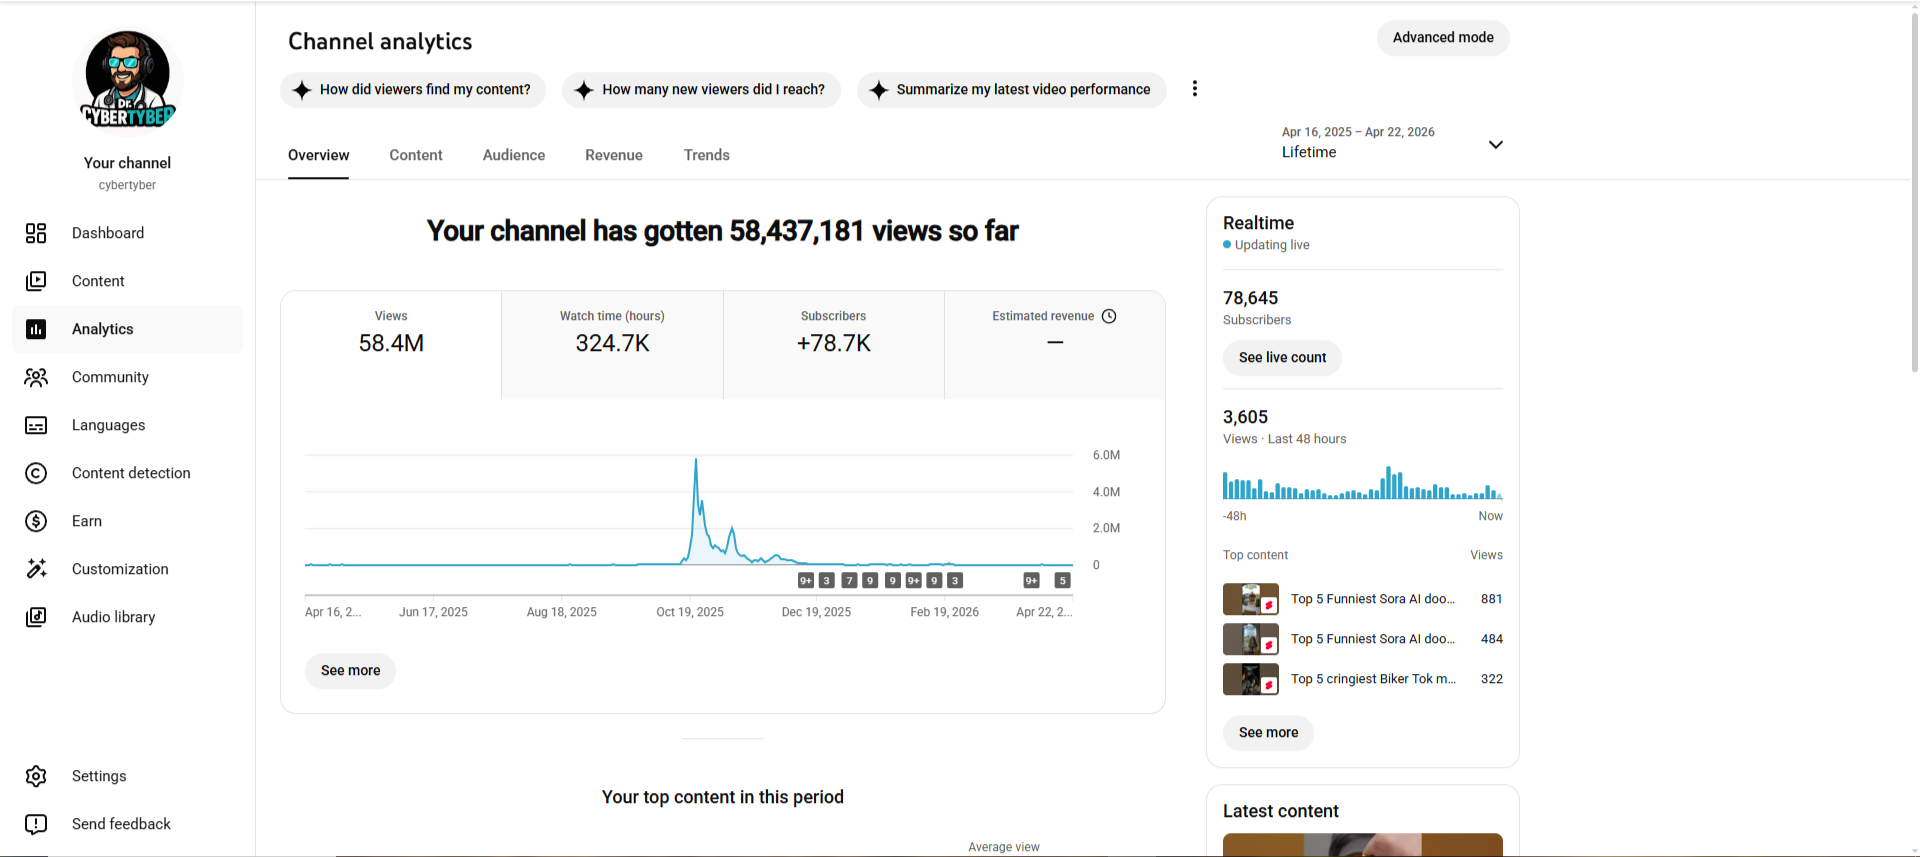Screen dimensions: 1920x857
Task: Select the Watch time (hours) metric card
Action: coord(612,344)
